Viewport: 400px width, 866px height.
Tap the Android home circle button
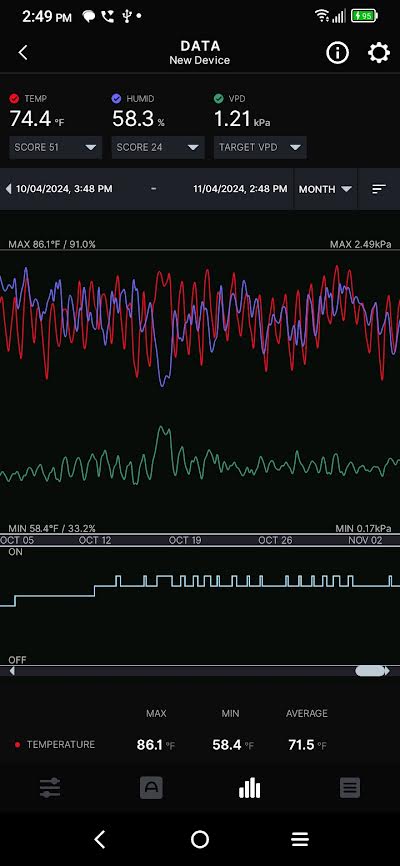pyautogui.click(x=199, y=839)
